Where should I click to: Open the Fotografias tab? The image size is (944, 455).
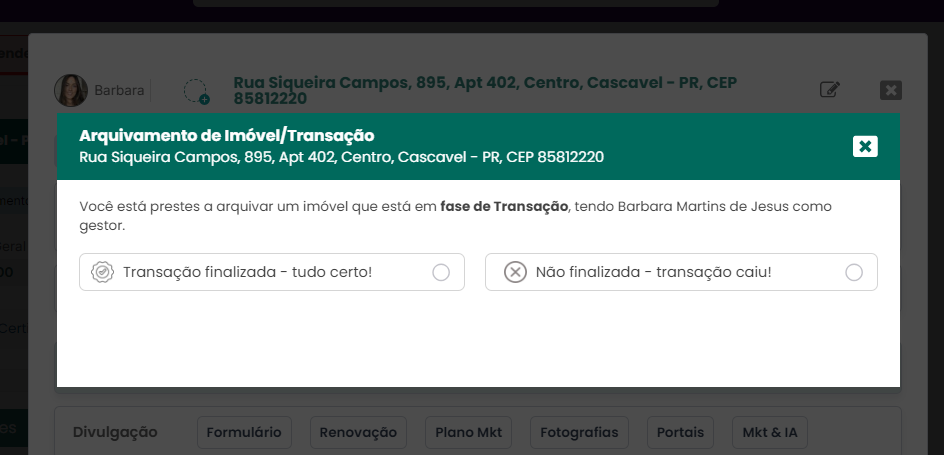[579, 432]
